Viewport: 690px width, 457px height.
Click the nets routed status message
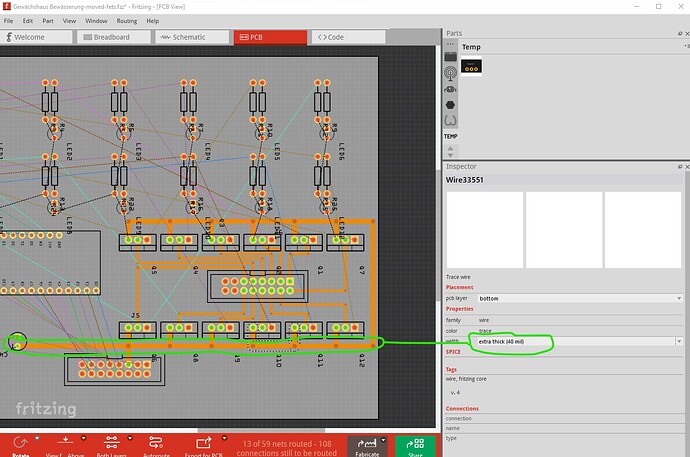click(x=286, y=448)
